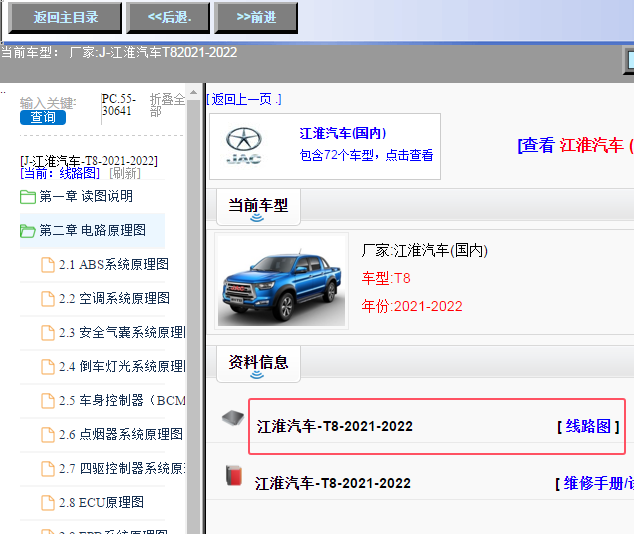Click the blue 查询 search button
Viewport: 634px width, 534px height.
tap(43, 117)
